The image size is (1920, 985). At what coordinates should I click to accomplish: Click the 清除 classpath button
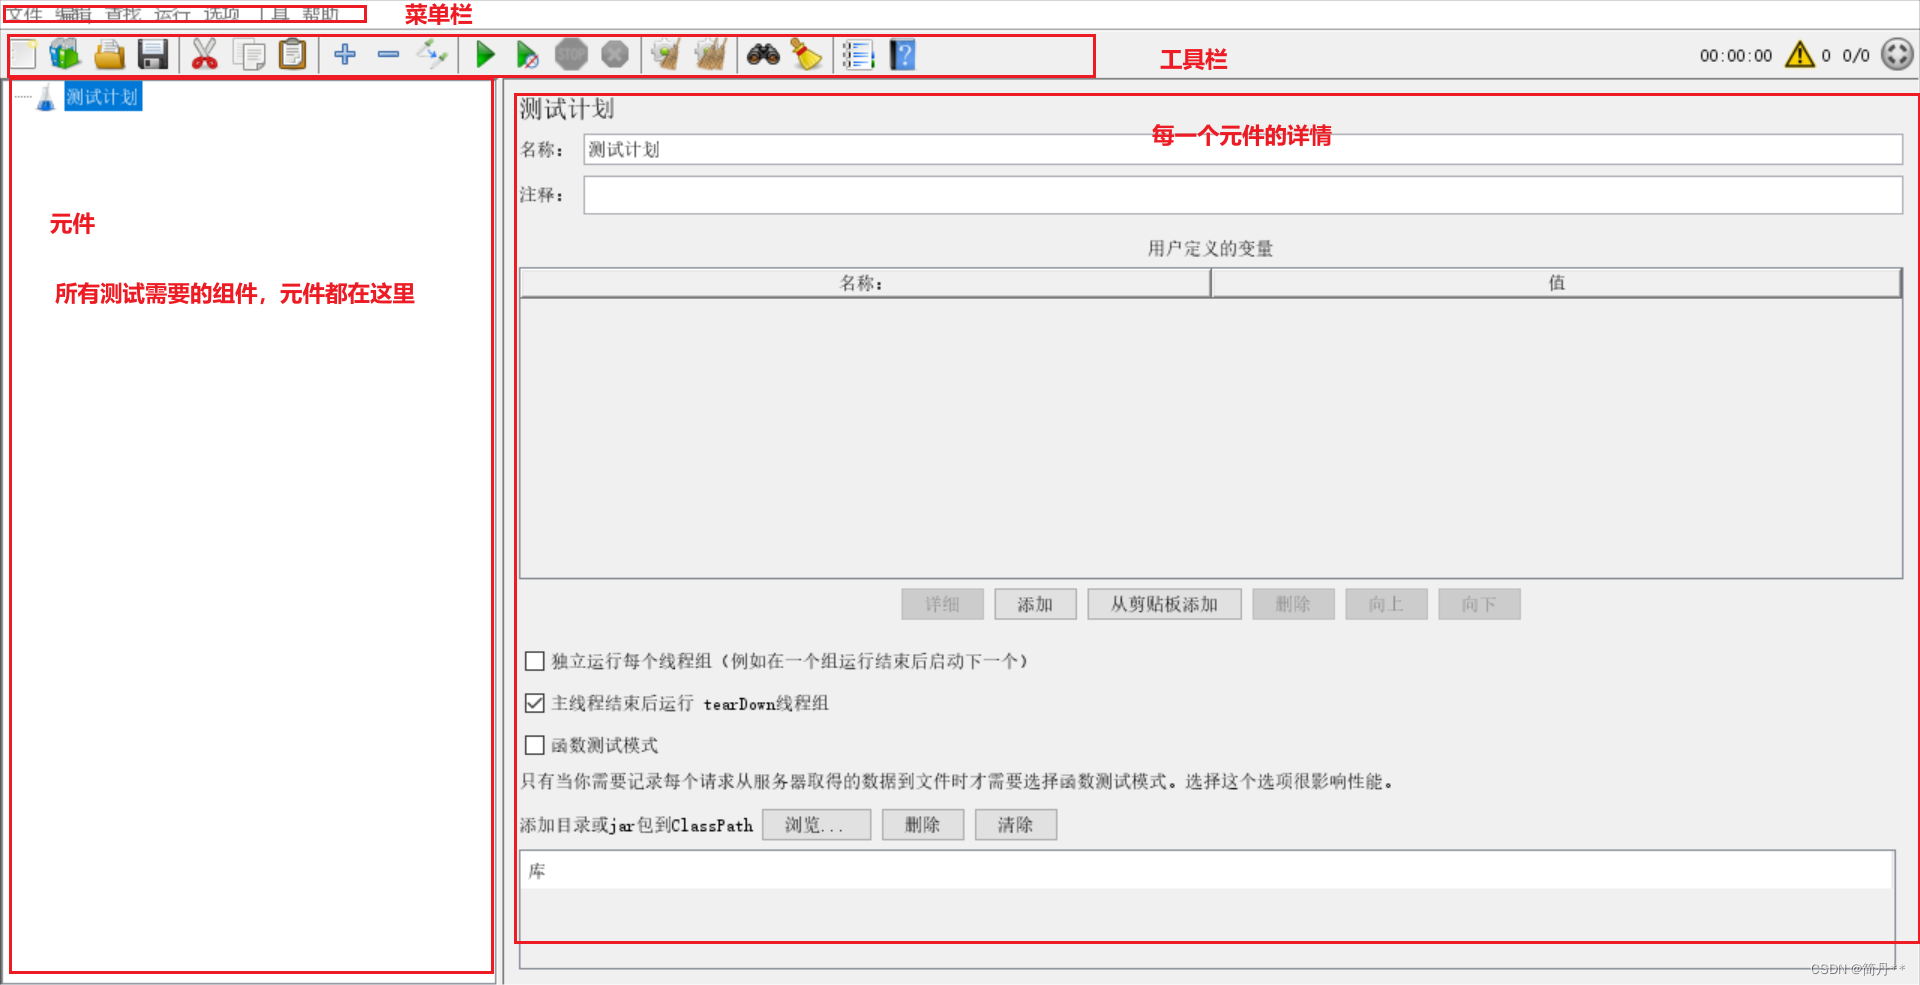tap(1015, 825)
